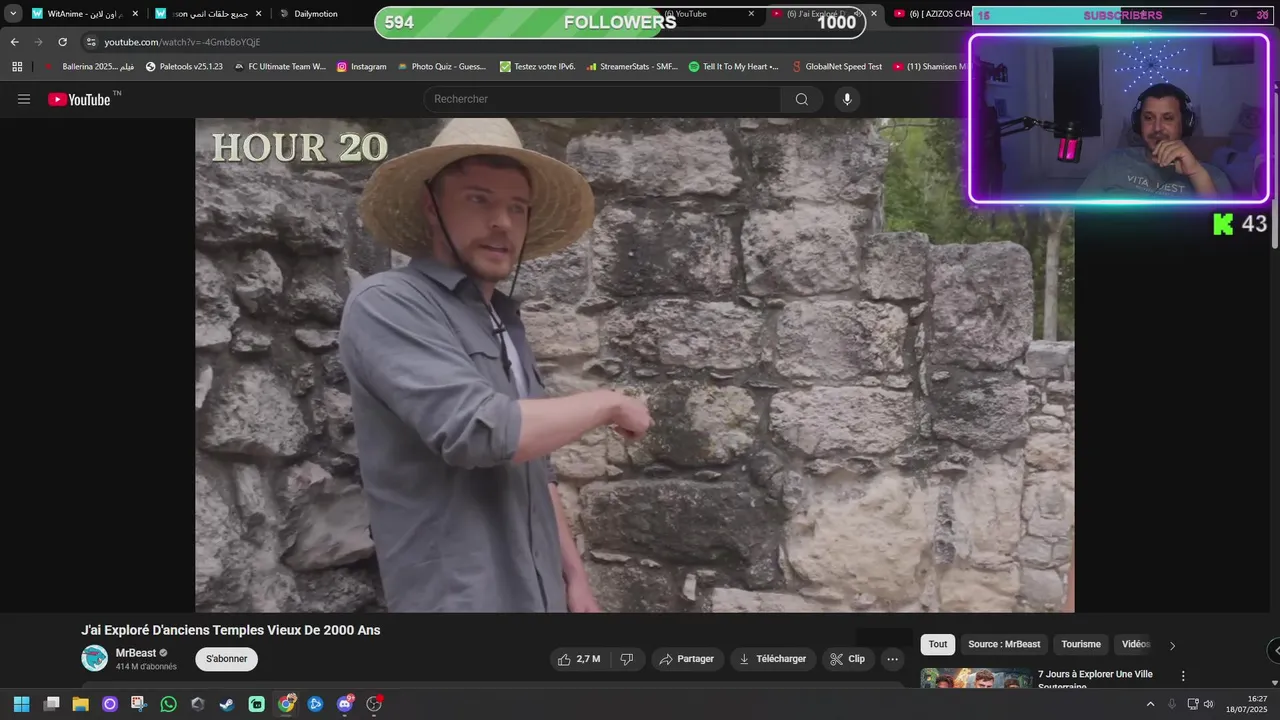Expand hidden system tray icons chevron
The image size is (1280, 720).
[x=1150, y=704]
